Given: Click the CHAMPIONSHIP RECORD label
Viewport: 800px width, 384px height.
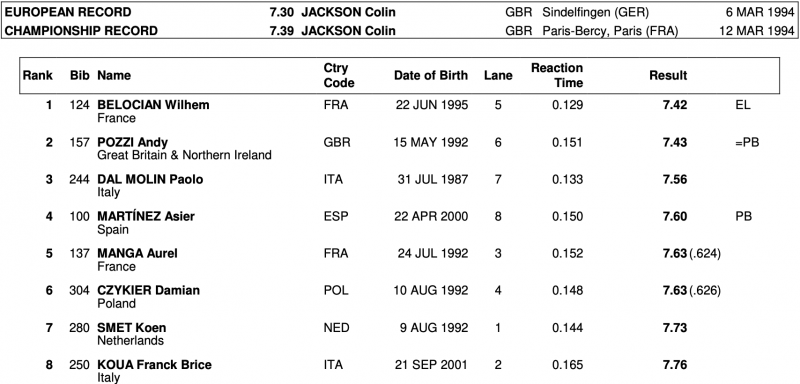Looking at the screenshot, I should pyautogui.click(x=81, y=31).
